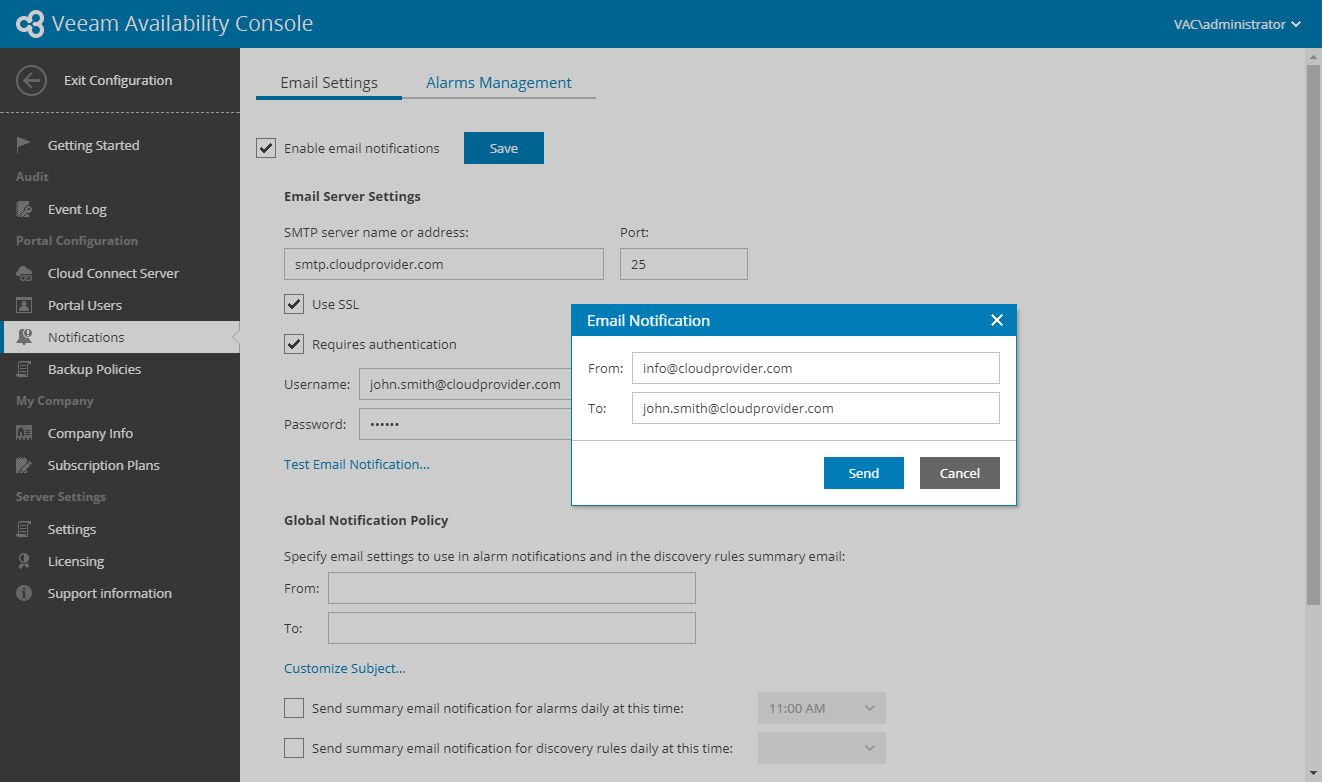Click the Getting Started flag icon
1322x782 pixels.
(x=24, y=145)
